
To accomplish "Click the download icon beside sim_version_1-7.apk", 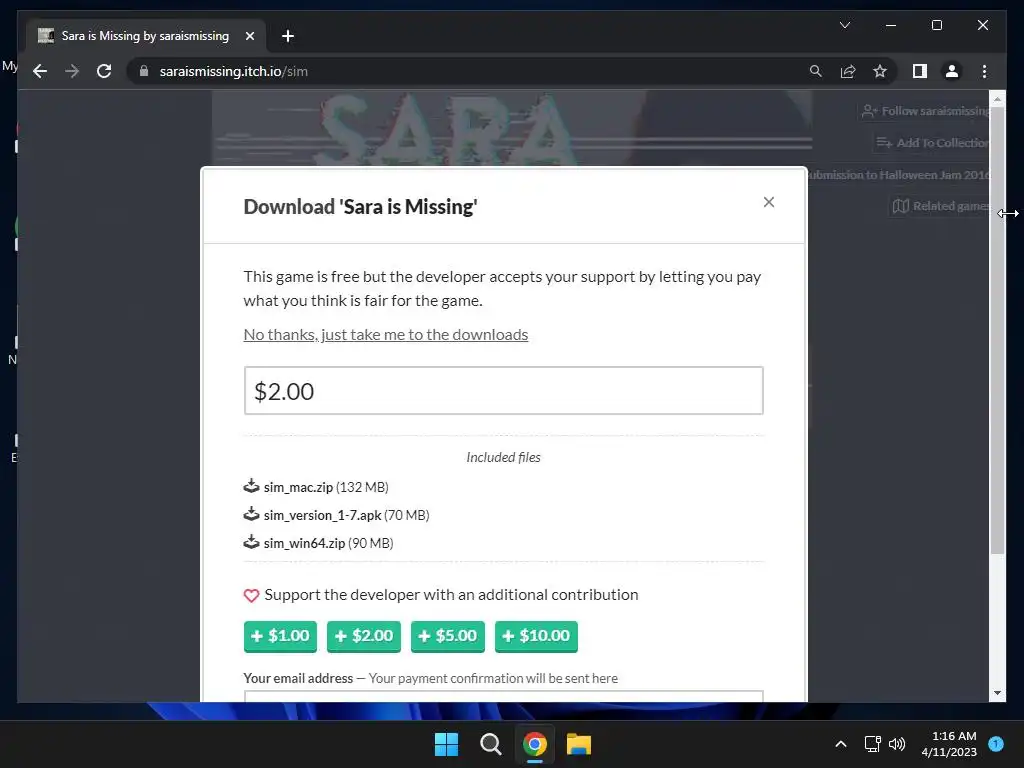I will click(251, 515).
